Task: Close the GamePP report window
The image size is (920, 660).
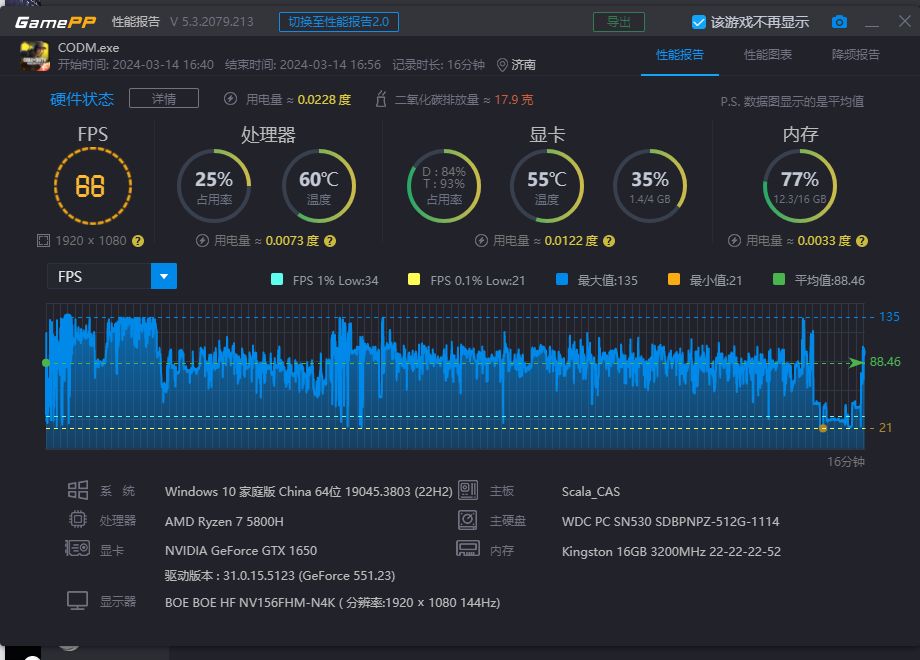Action: coord(904,21)
